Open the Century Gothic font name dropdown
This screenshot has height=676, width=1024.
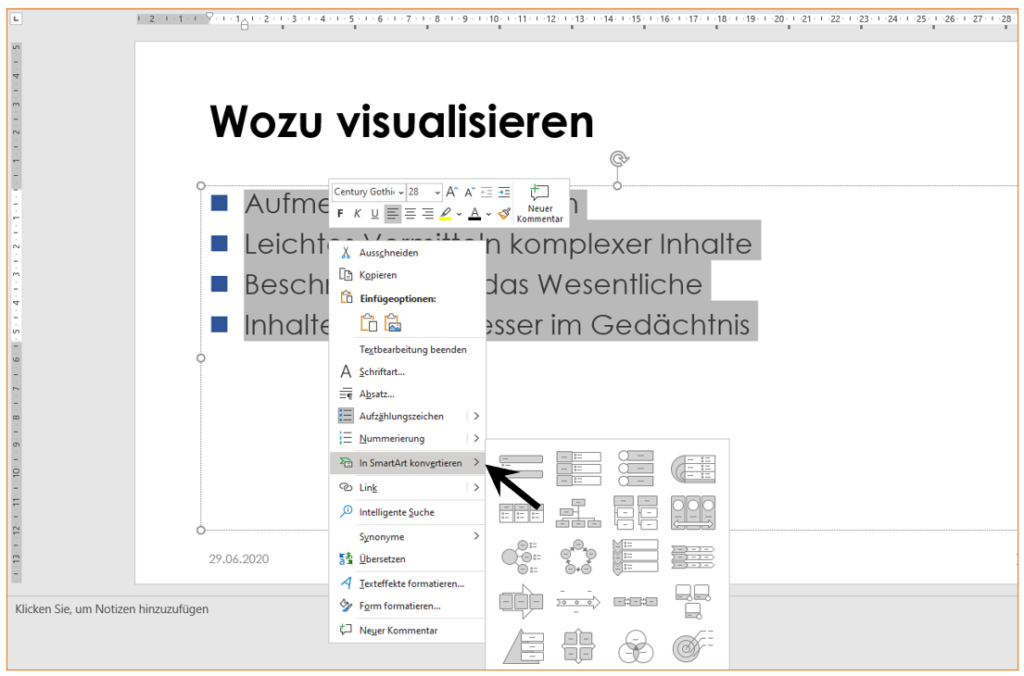point(401,192)
